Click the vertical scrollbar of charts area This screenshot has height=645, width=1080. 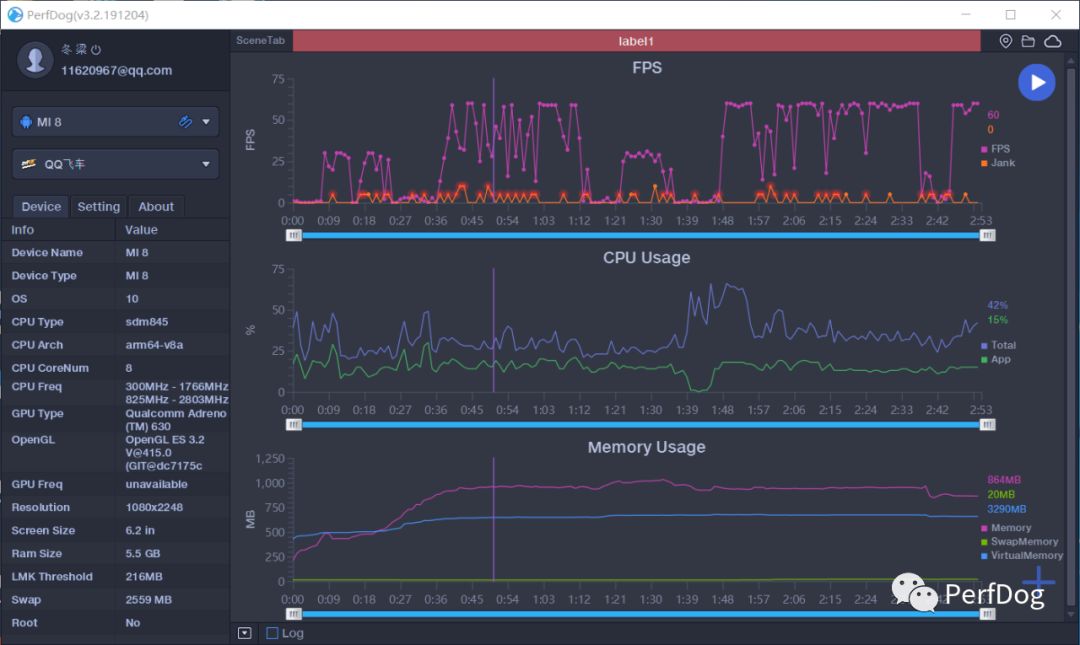coord(1070,338)
